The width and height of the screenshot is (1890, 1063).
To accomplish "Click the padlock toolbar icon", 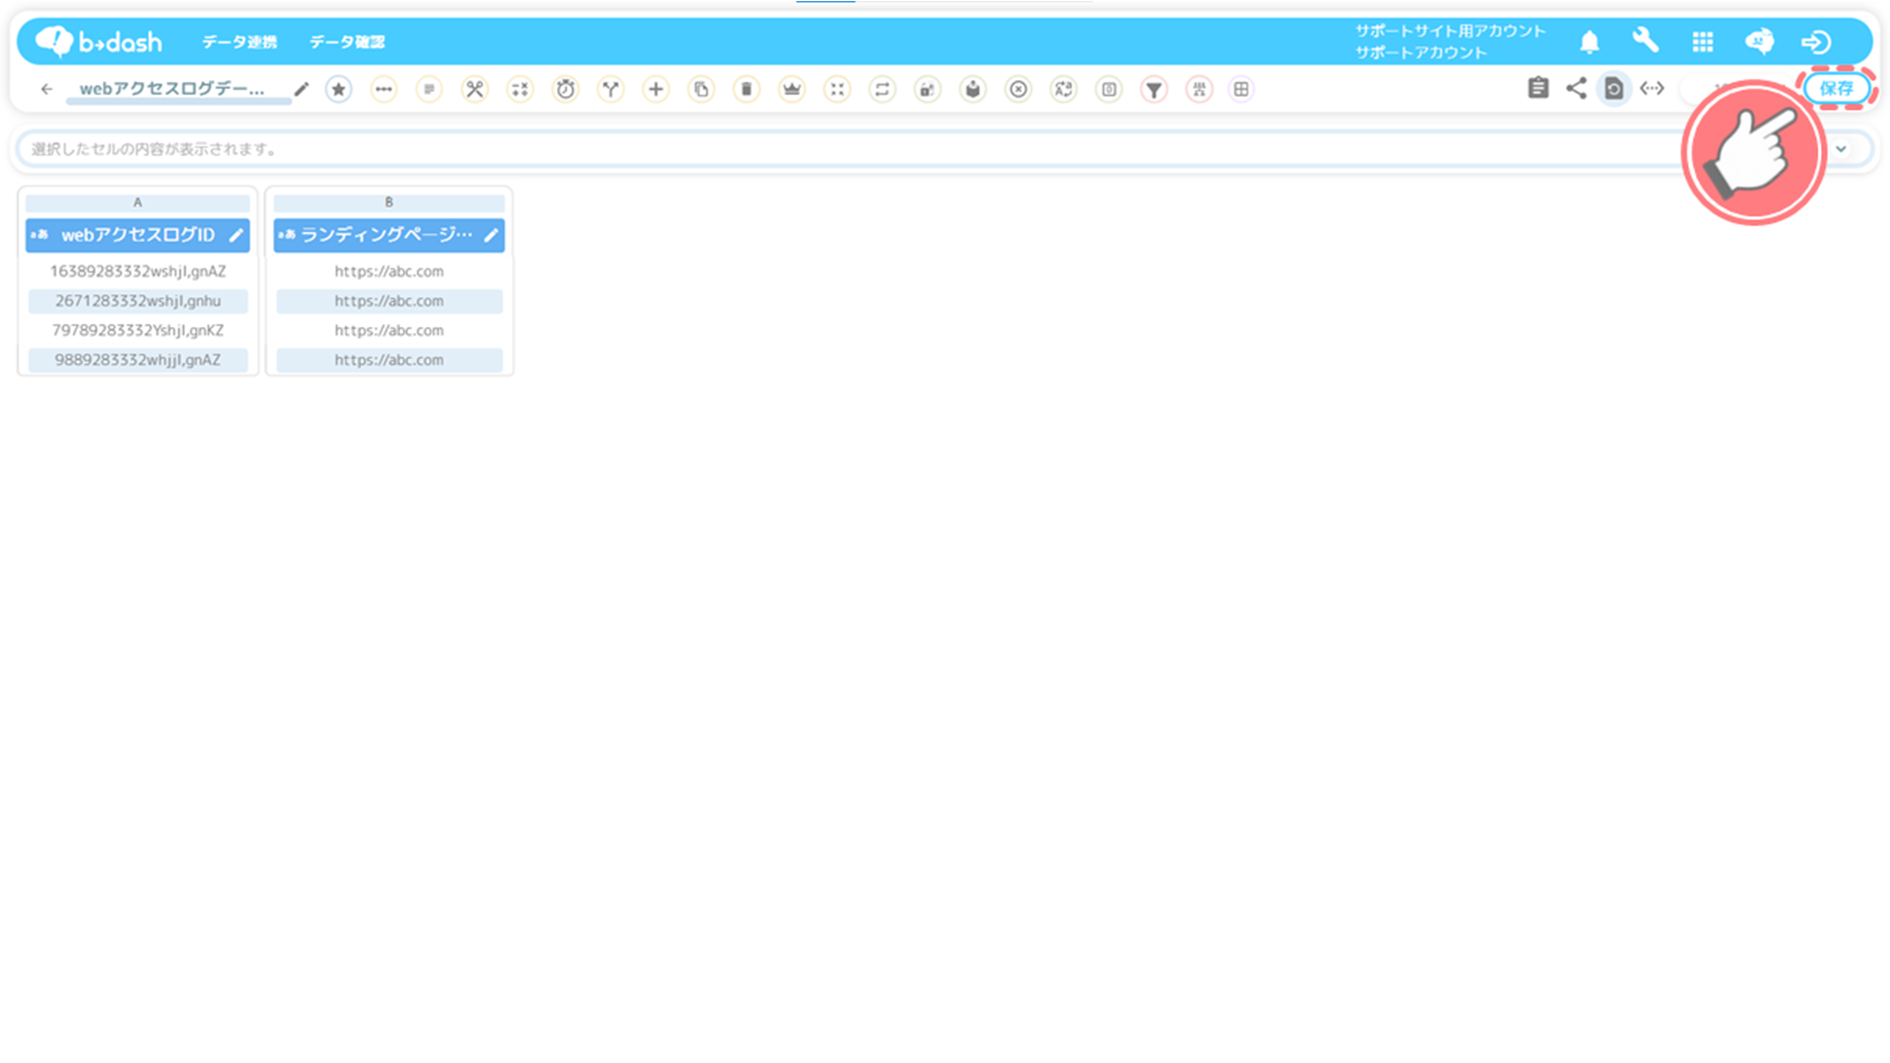I will tap(928, 89).
